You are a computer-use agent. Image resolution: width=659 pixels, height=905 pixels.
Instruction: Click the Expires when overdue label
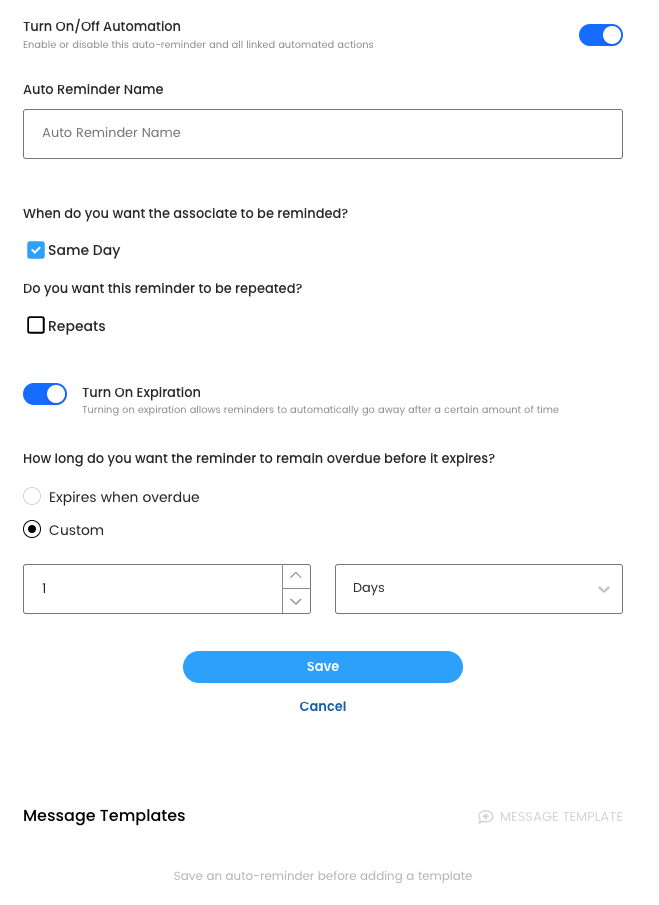pos(124,498)
